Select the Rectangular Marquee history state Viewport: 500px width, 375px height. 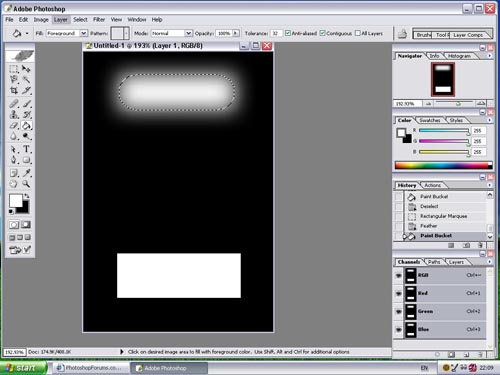pos(443,216)
